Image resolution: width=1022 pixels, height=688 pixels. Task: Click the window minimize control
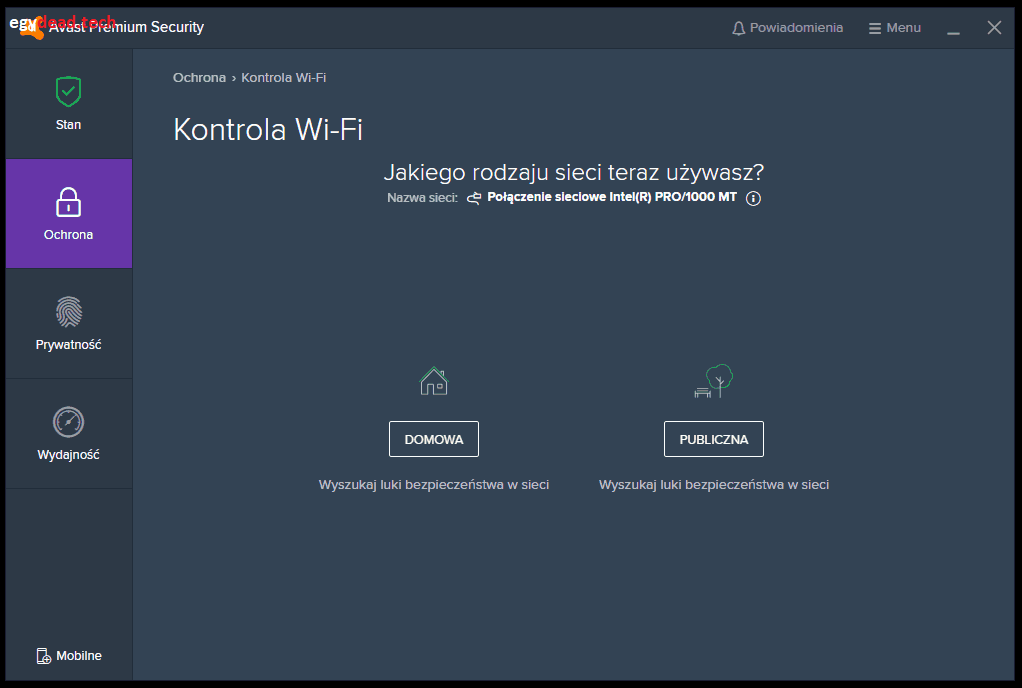[x=953, y=30]
